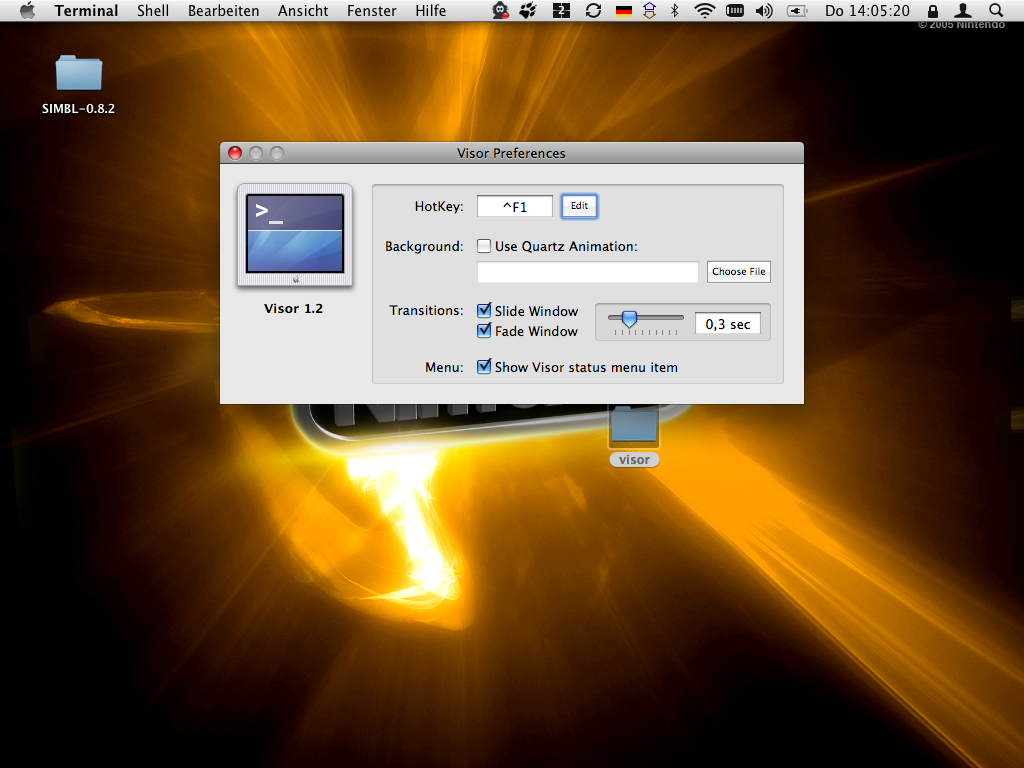Uncheck Slide Window transition

click(484, 310)
